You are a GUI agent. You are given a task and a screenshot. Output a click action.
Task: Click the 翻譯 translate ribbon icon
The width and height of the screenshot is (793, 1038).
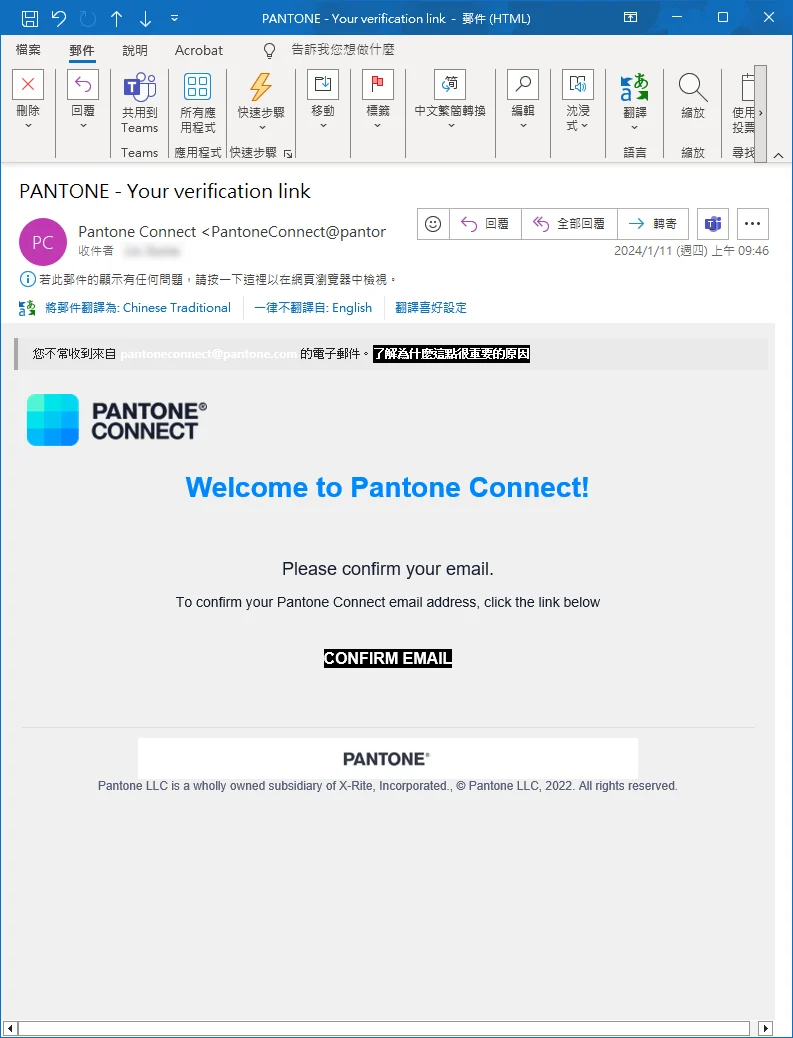pos(634,87)
